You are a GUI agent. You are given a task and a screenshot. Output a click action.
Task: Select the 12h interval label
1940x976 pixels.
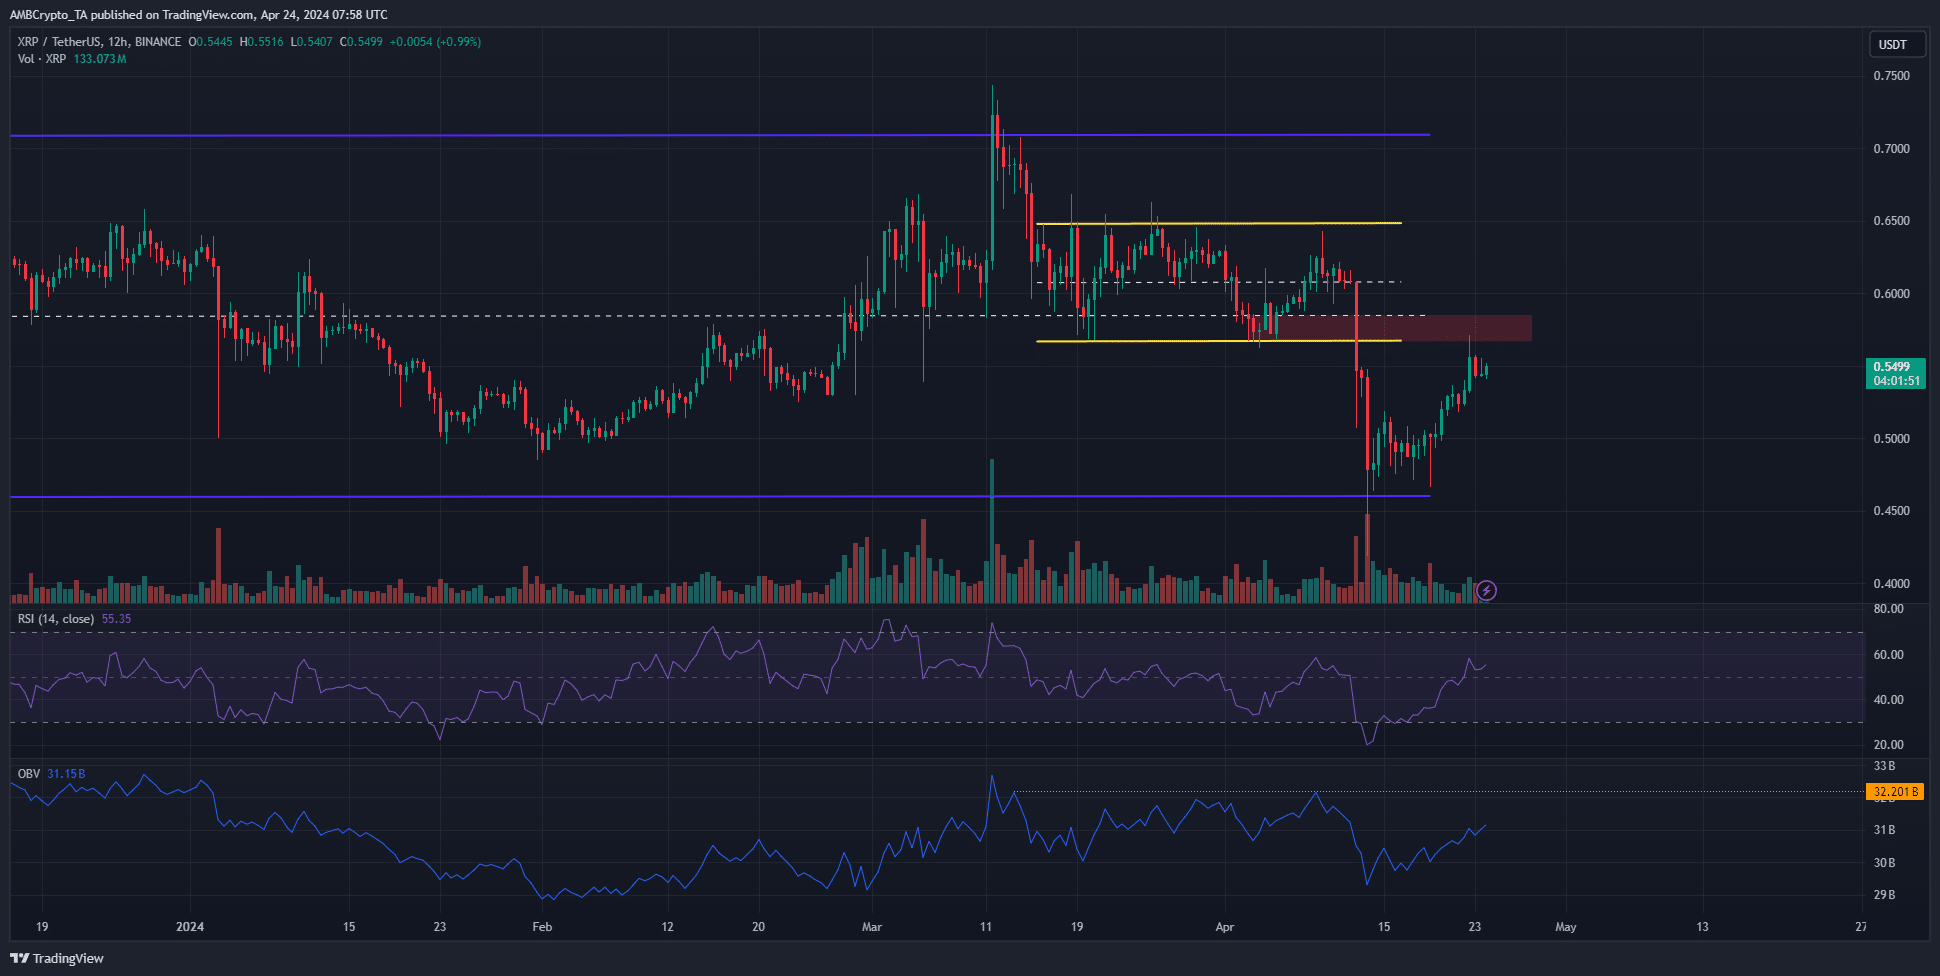(x=117, y=42)
